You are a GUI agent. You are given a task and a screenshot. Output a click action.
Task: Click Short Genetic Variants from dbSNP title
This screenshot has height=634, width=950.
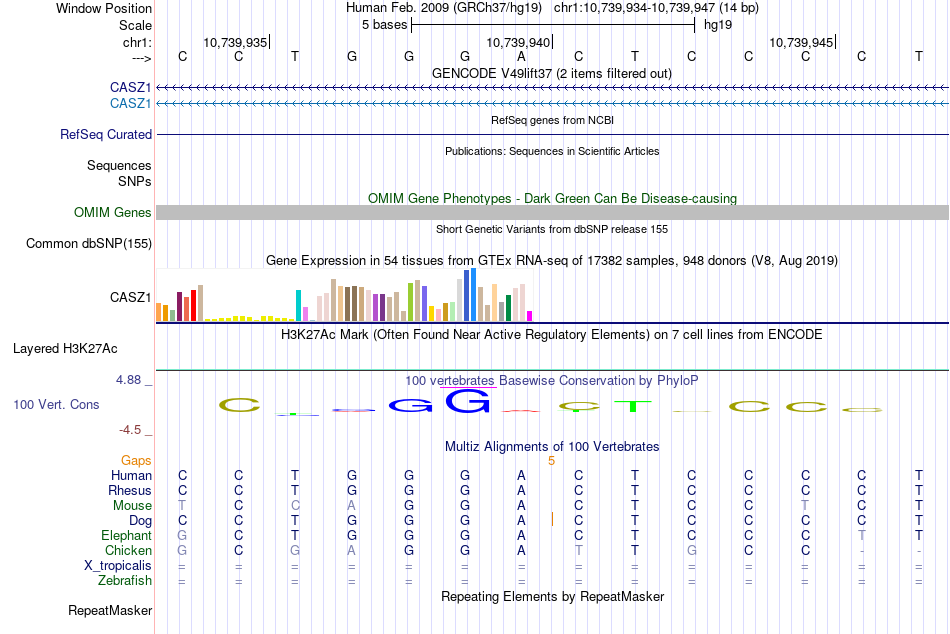point(552,229)
